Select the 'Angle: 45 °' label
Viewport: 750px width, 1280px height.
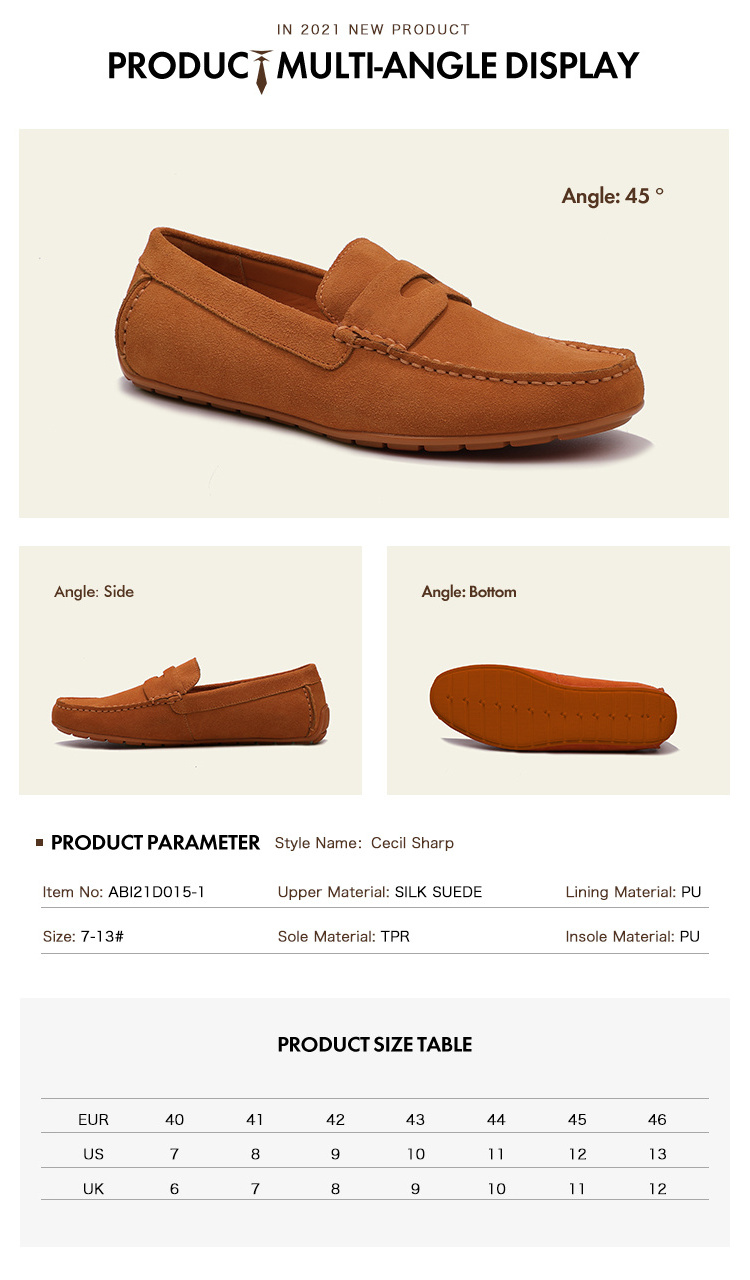(613, 196)
